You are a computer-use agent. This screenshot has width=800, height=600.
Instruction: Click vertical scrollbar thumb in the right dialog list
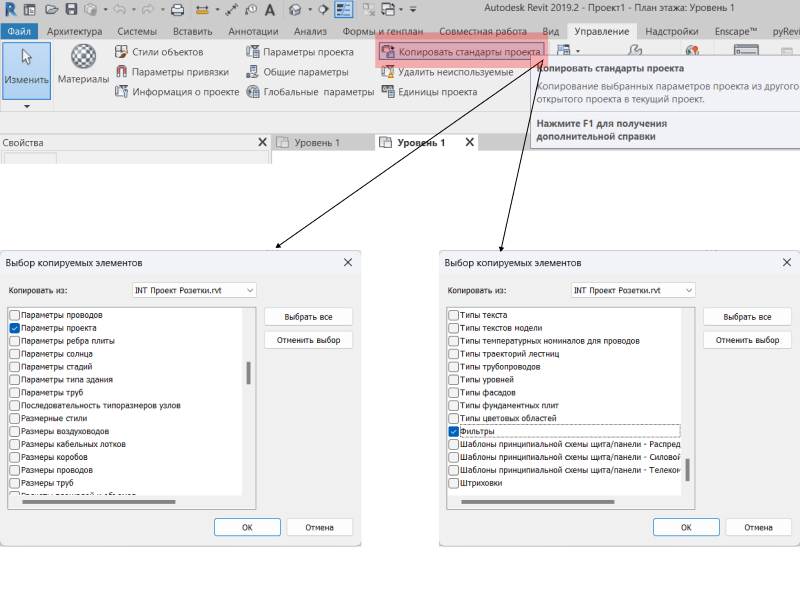[687, 470]
